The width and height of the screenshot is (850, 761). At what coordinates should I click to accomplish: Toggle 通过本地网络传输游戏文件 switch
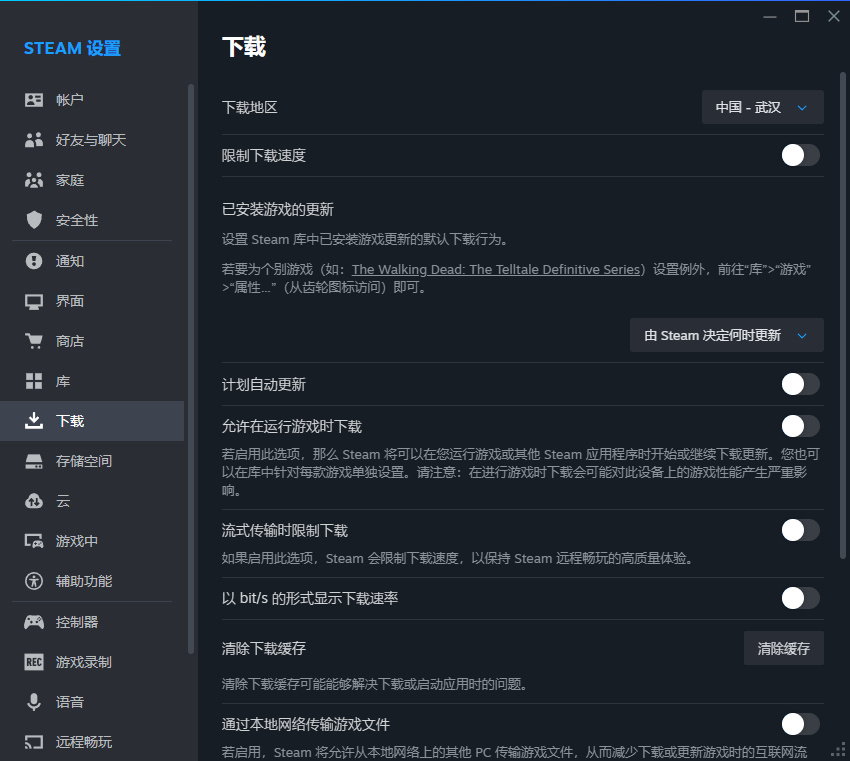click(x=800, y=724)
